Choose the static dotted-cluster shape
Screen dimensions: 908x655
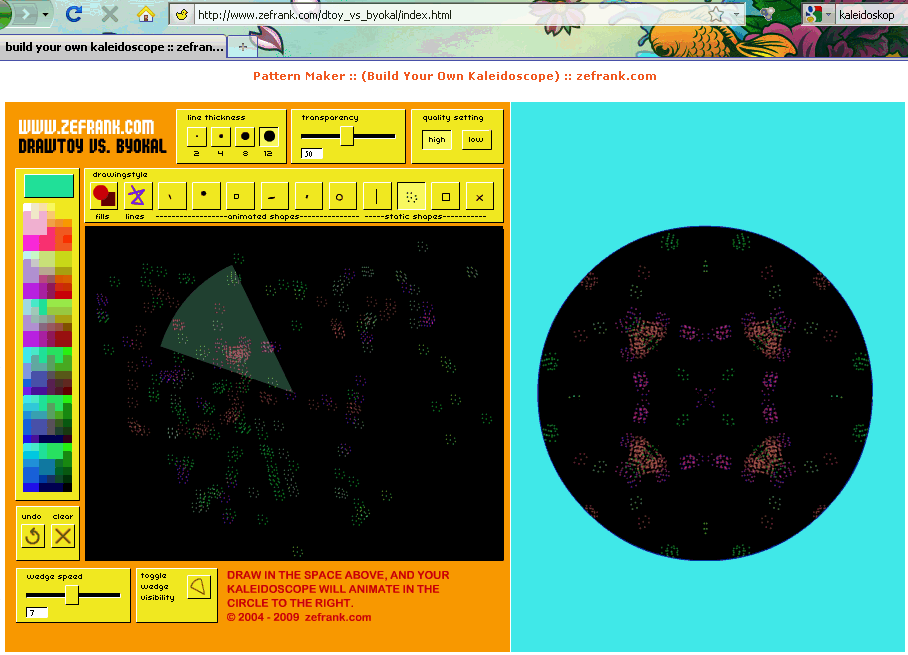[411, 197]
